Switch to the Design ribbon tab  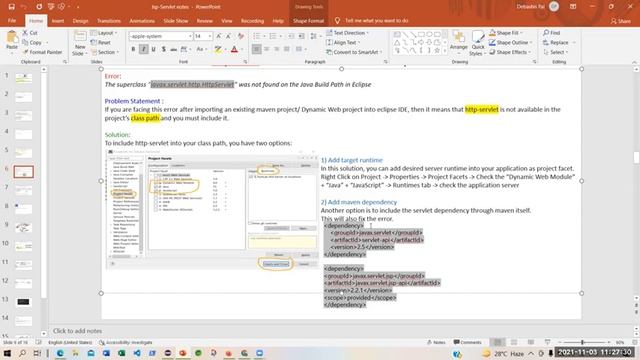pyautogui.click(x=80, y=20)
